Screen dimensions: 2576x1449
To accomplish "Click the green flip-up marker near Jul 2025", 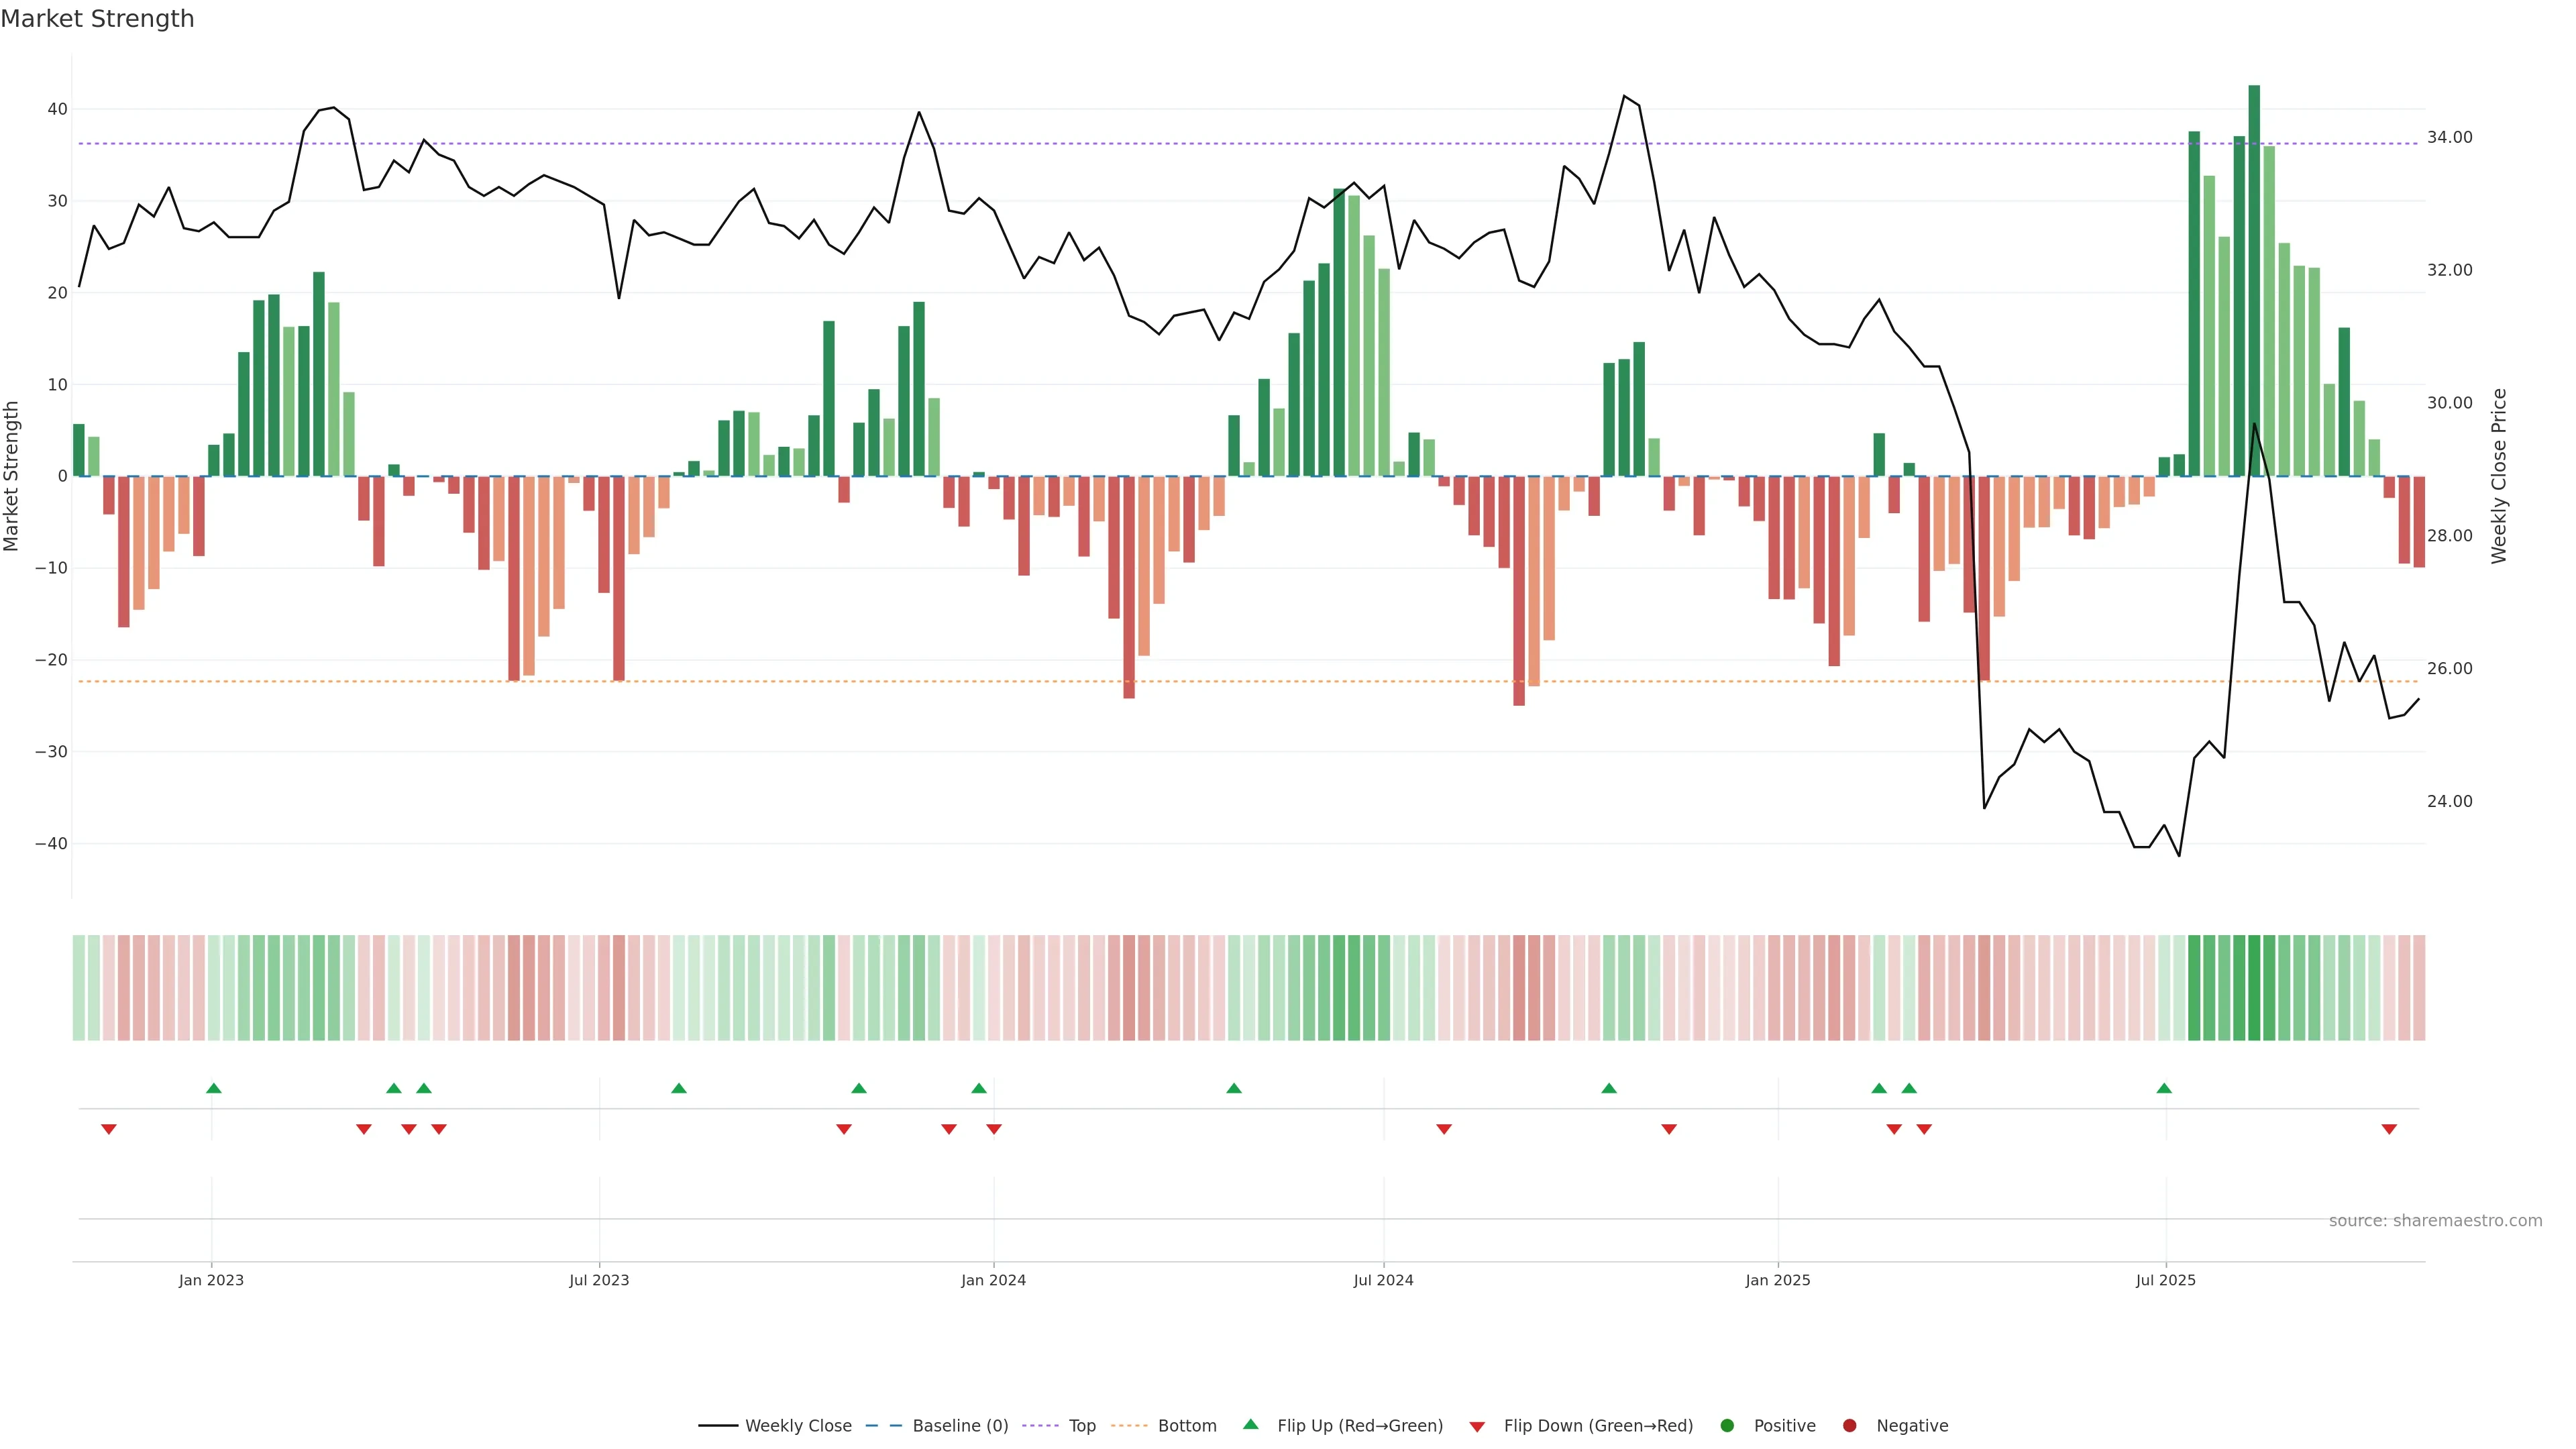I will coord(2164,1088).
